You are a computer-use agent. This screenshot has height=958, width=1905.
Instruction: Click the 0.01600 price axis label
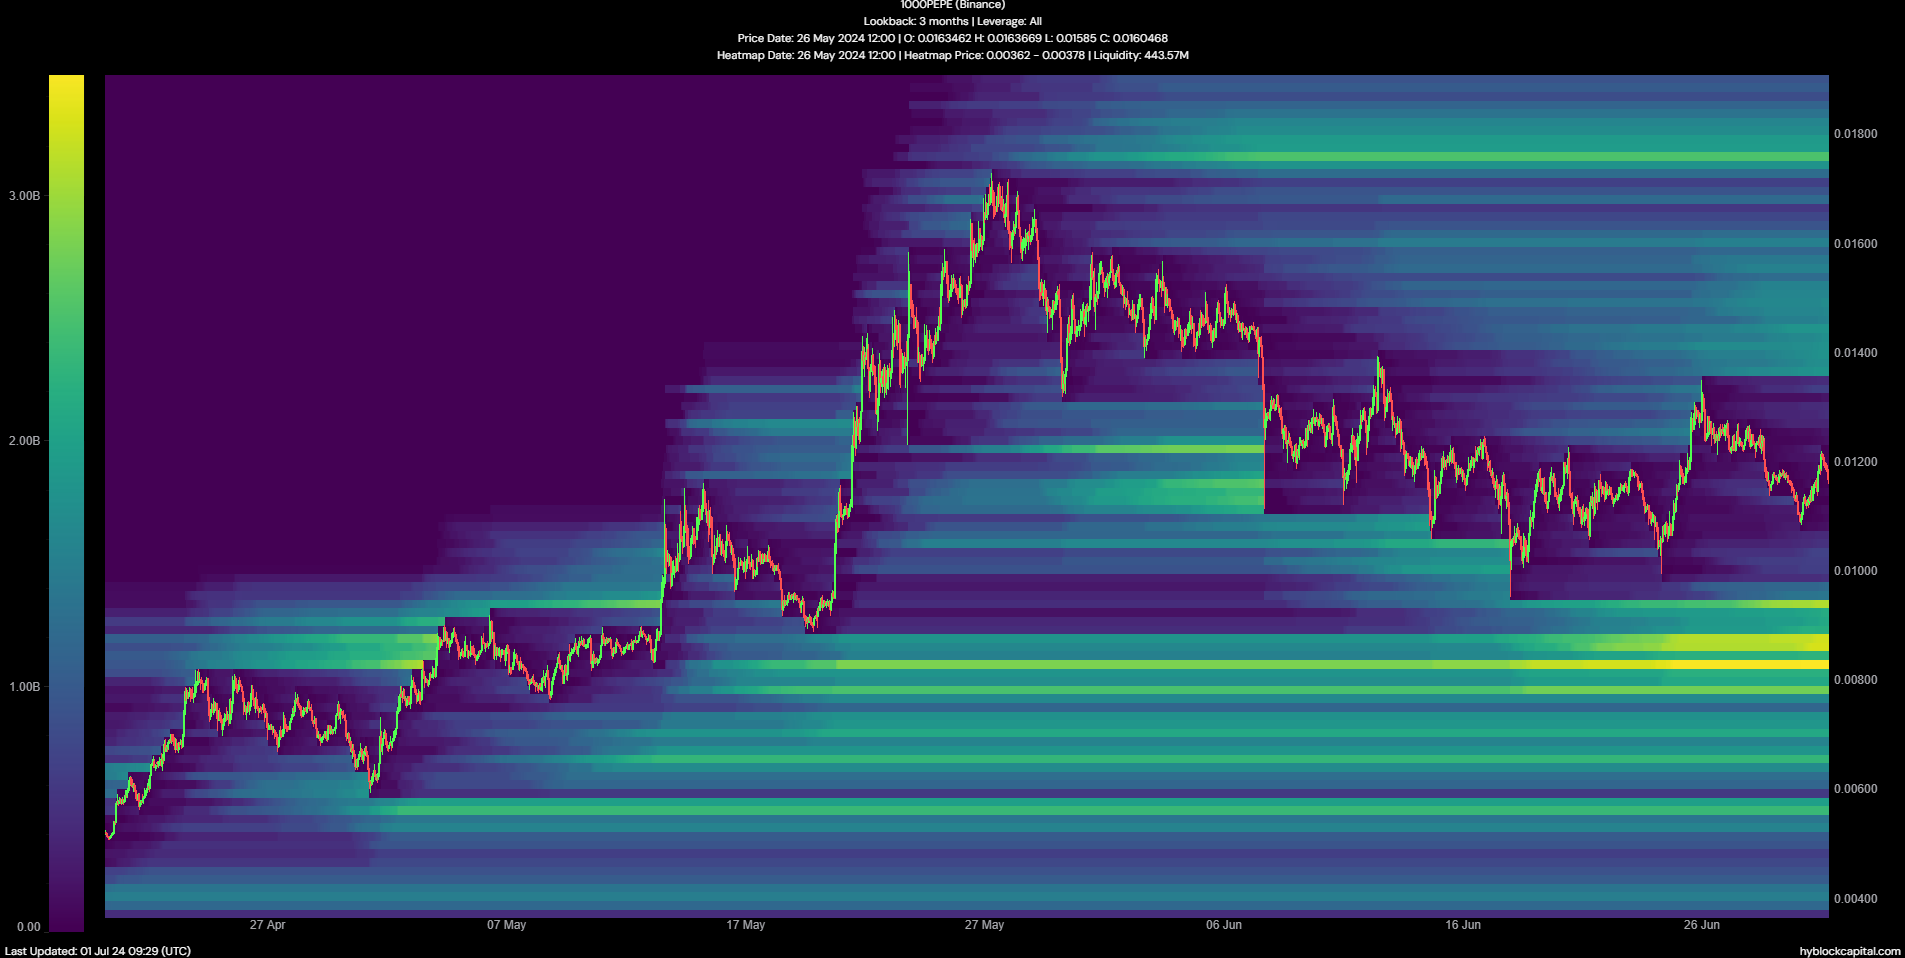click(x=1855, y=244)
